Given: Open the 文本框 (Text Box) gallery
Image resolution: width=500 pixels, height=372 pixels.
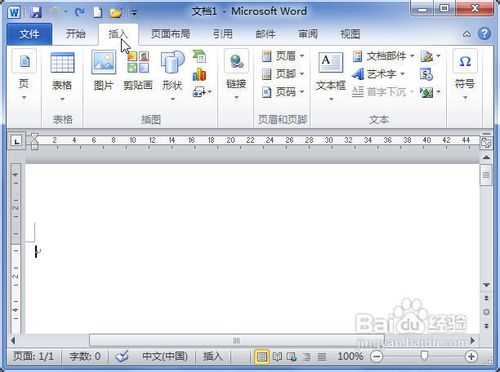Looking at the screenshot, I should [331, 76].
